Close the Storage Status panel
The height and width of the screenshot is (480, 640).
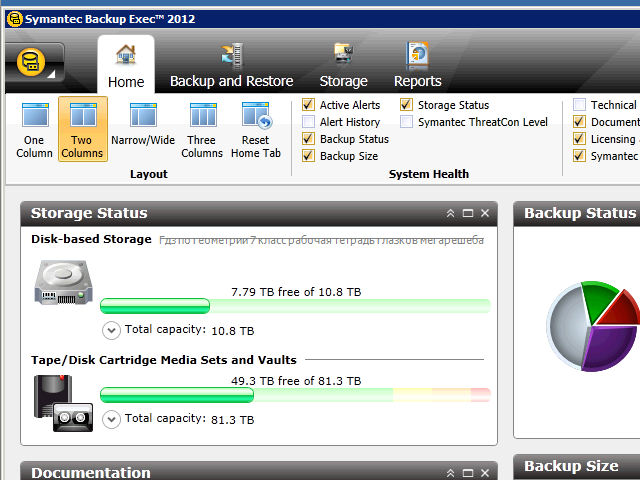(x=485, y=213)
